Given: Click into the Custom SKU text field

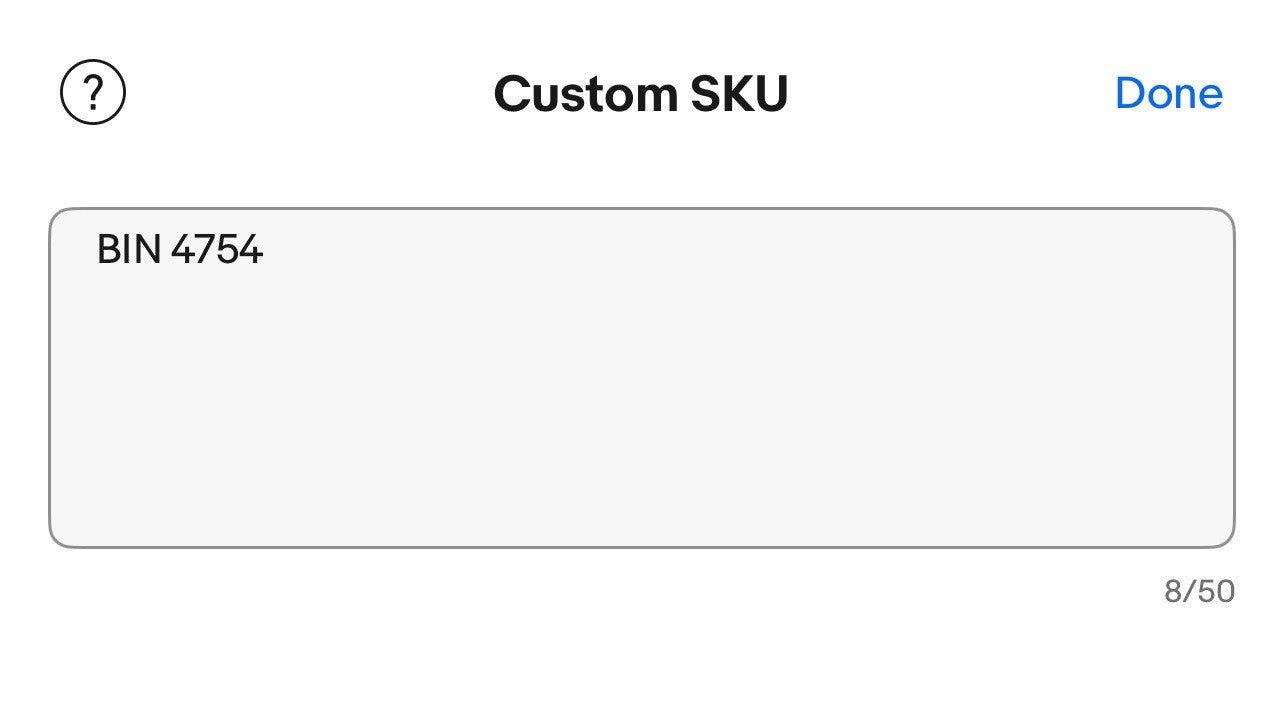Looking at the screenshot, I should pyautogui.click(x=641, y=377).
